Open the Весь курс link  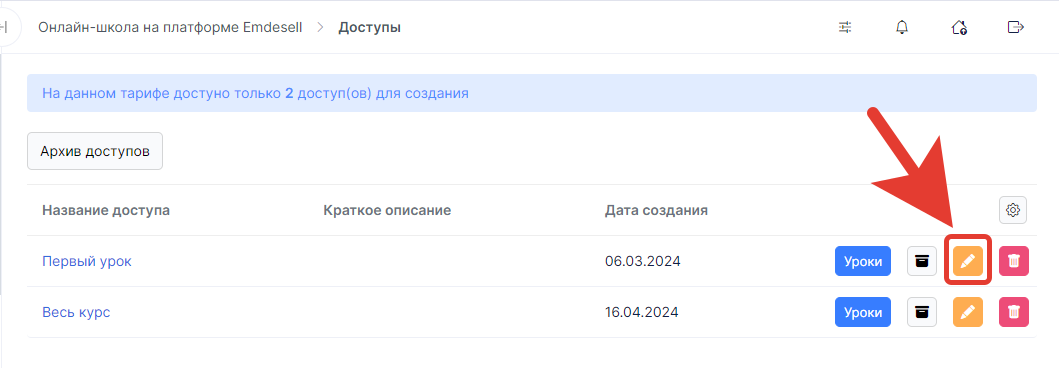pos(76,313)
